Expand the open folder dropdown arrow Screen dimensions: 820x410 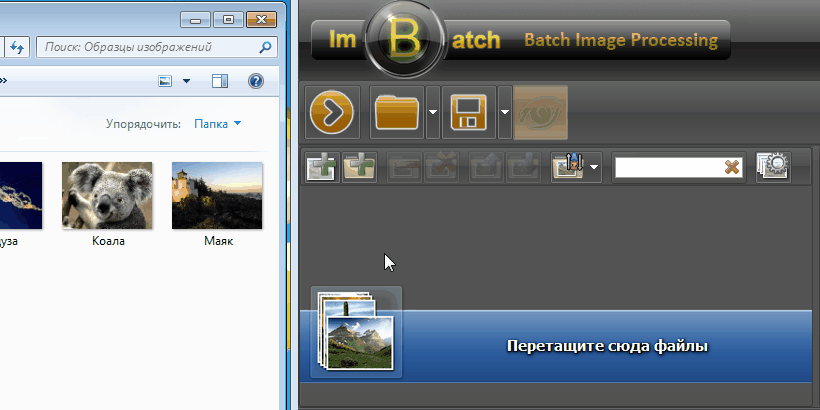coord(433,113)
